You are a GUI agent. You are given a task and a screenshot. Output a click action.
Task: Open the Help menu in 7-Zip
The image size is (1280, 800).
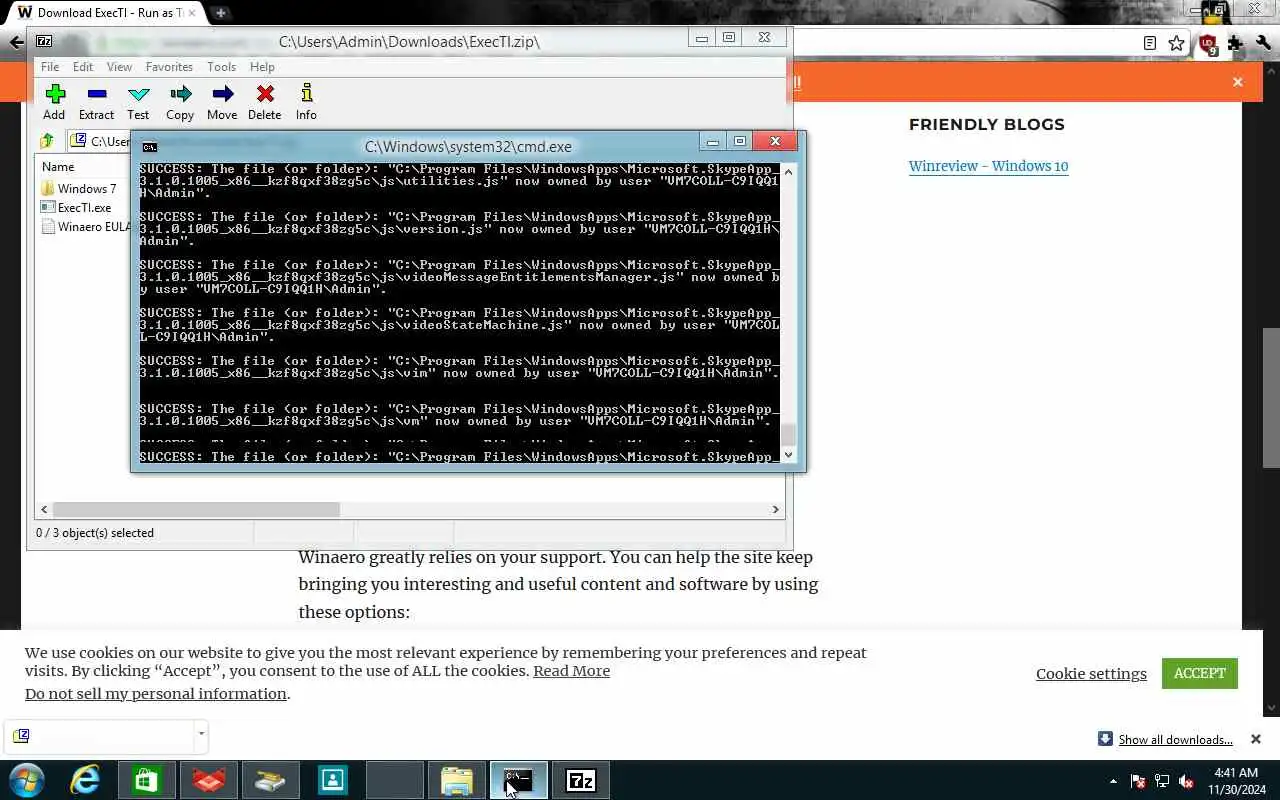262,67
